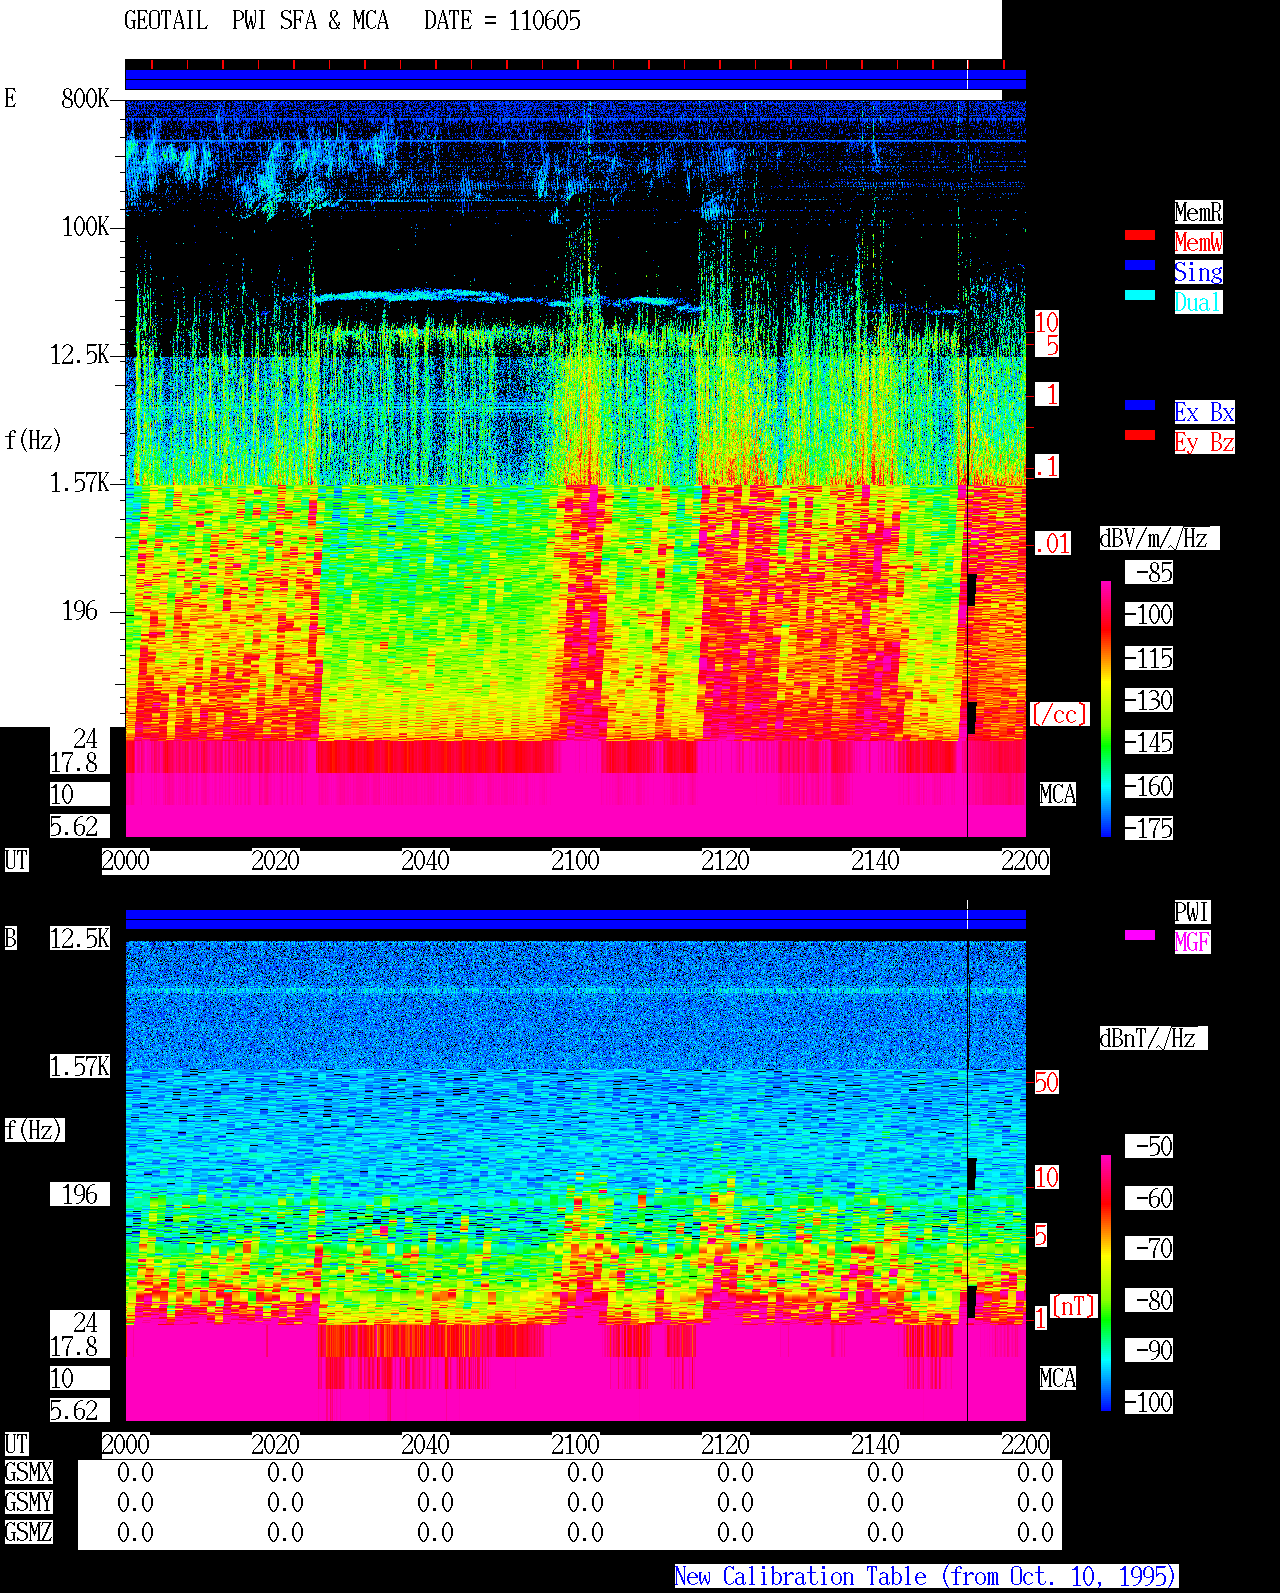Screen dimensions: 1280x1593
Task: Click the electric field color bar gradient
Action: click(x=1106, y=708)
